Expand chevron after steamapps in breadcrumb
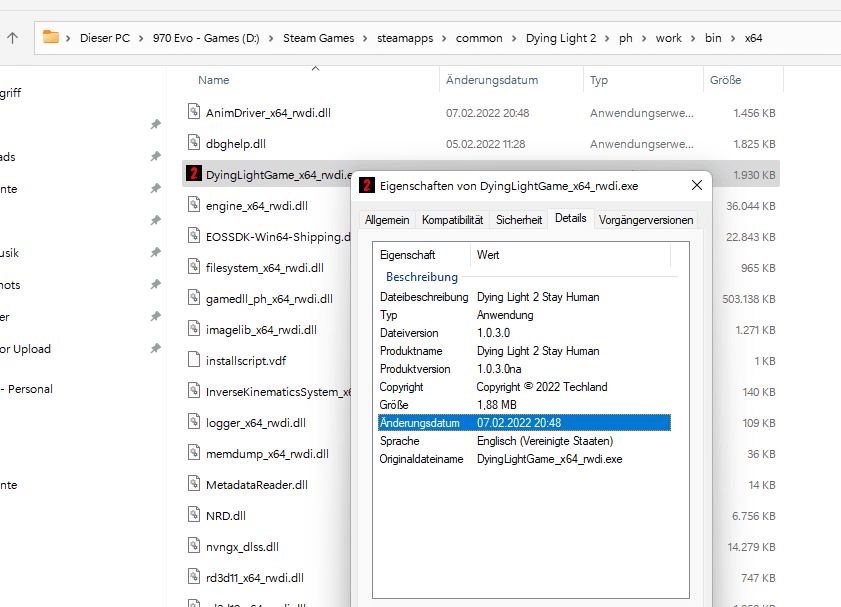This screenshot has height=607, width=841. point(444,38)
